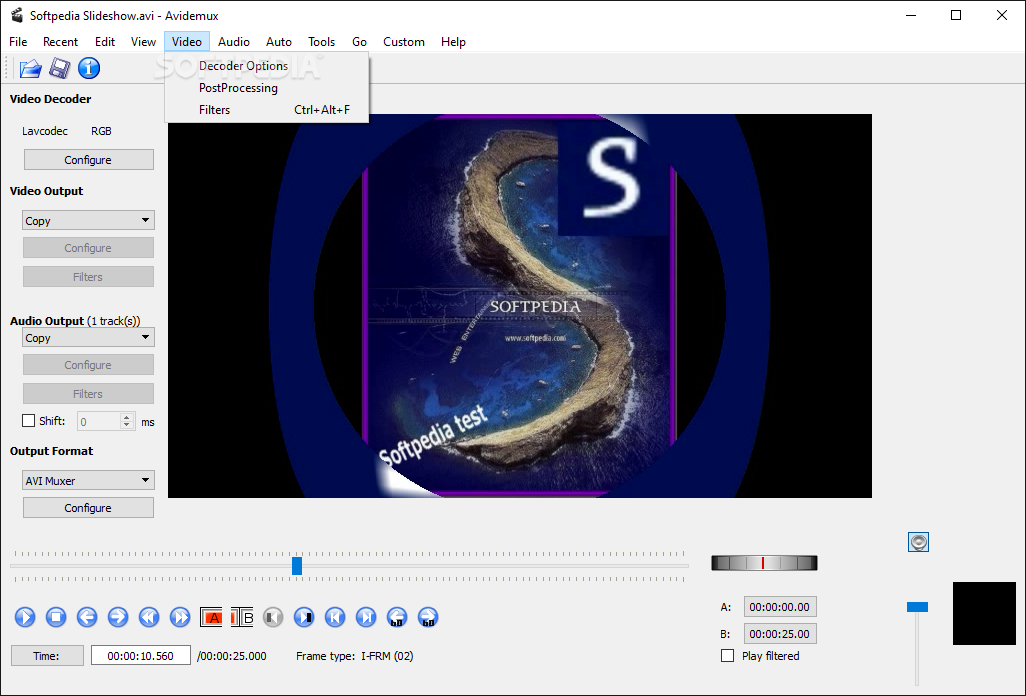Screen dimensions: 1026x696
Task: Increase Shift value with up arrow
Action: 127,417
